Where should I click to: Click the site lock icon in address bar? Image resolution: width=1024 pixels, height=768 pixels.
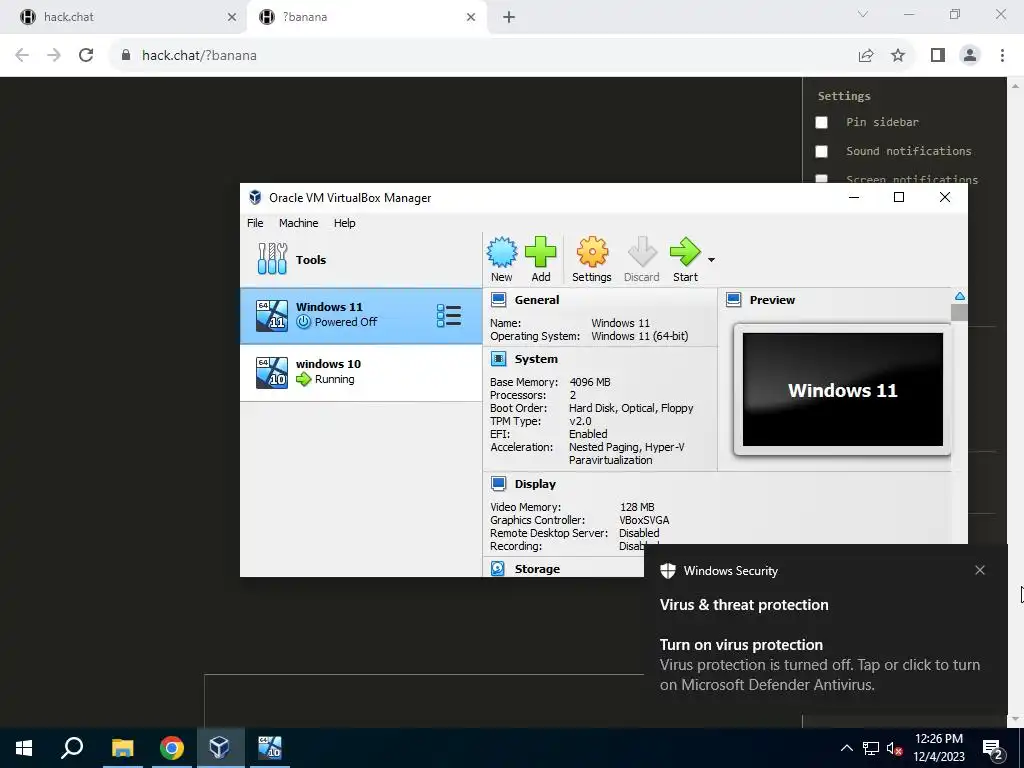point(126,55)
